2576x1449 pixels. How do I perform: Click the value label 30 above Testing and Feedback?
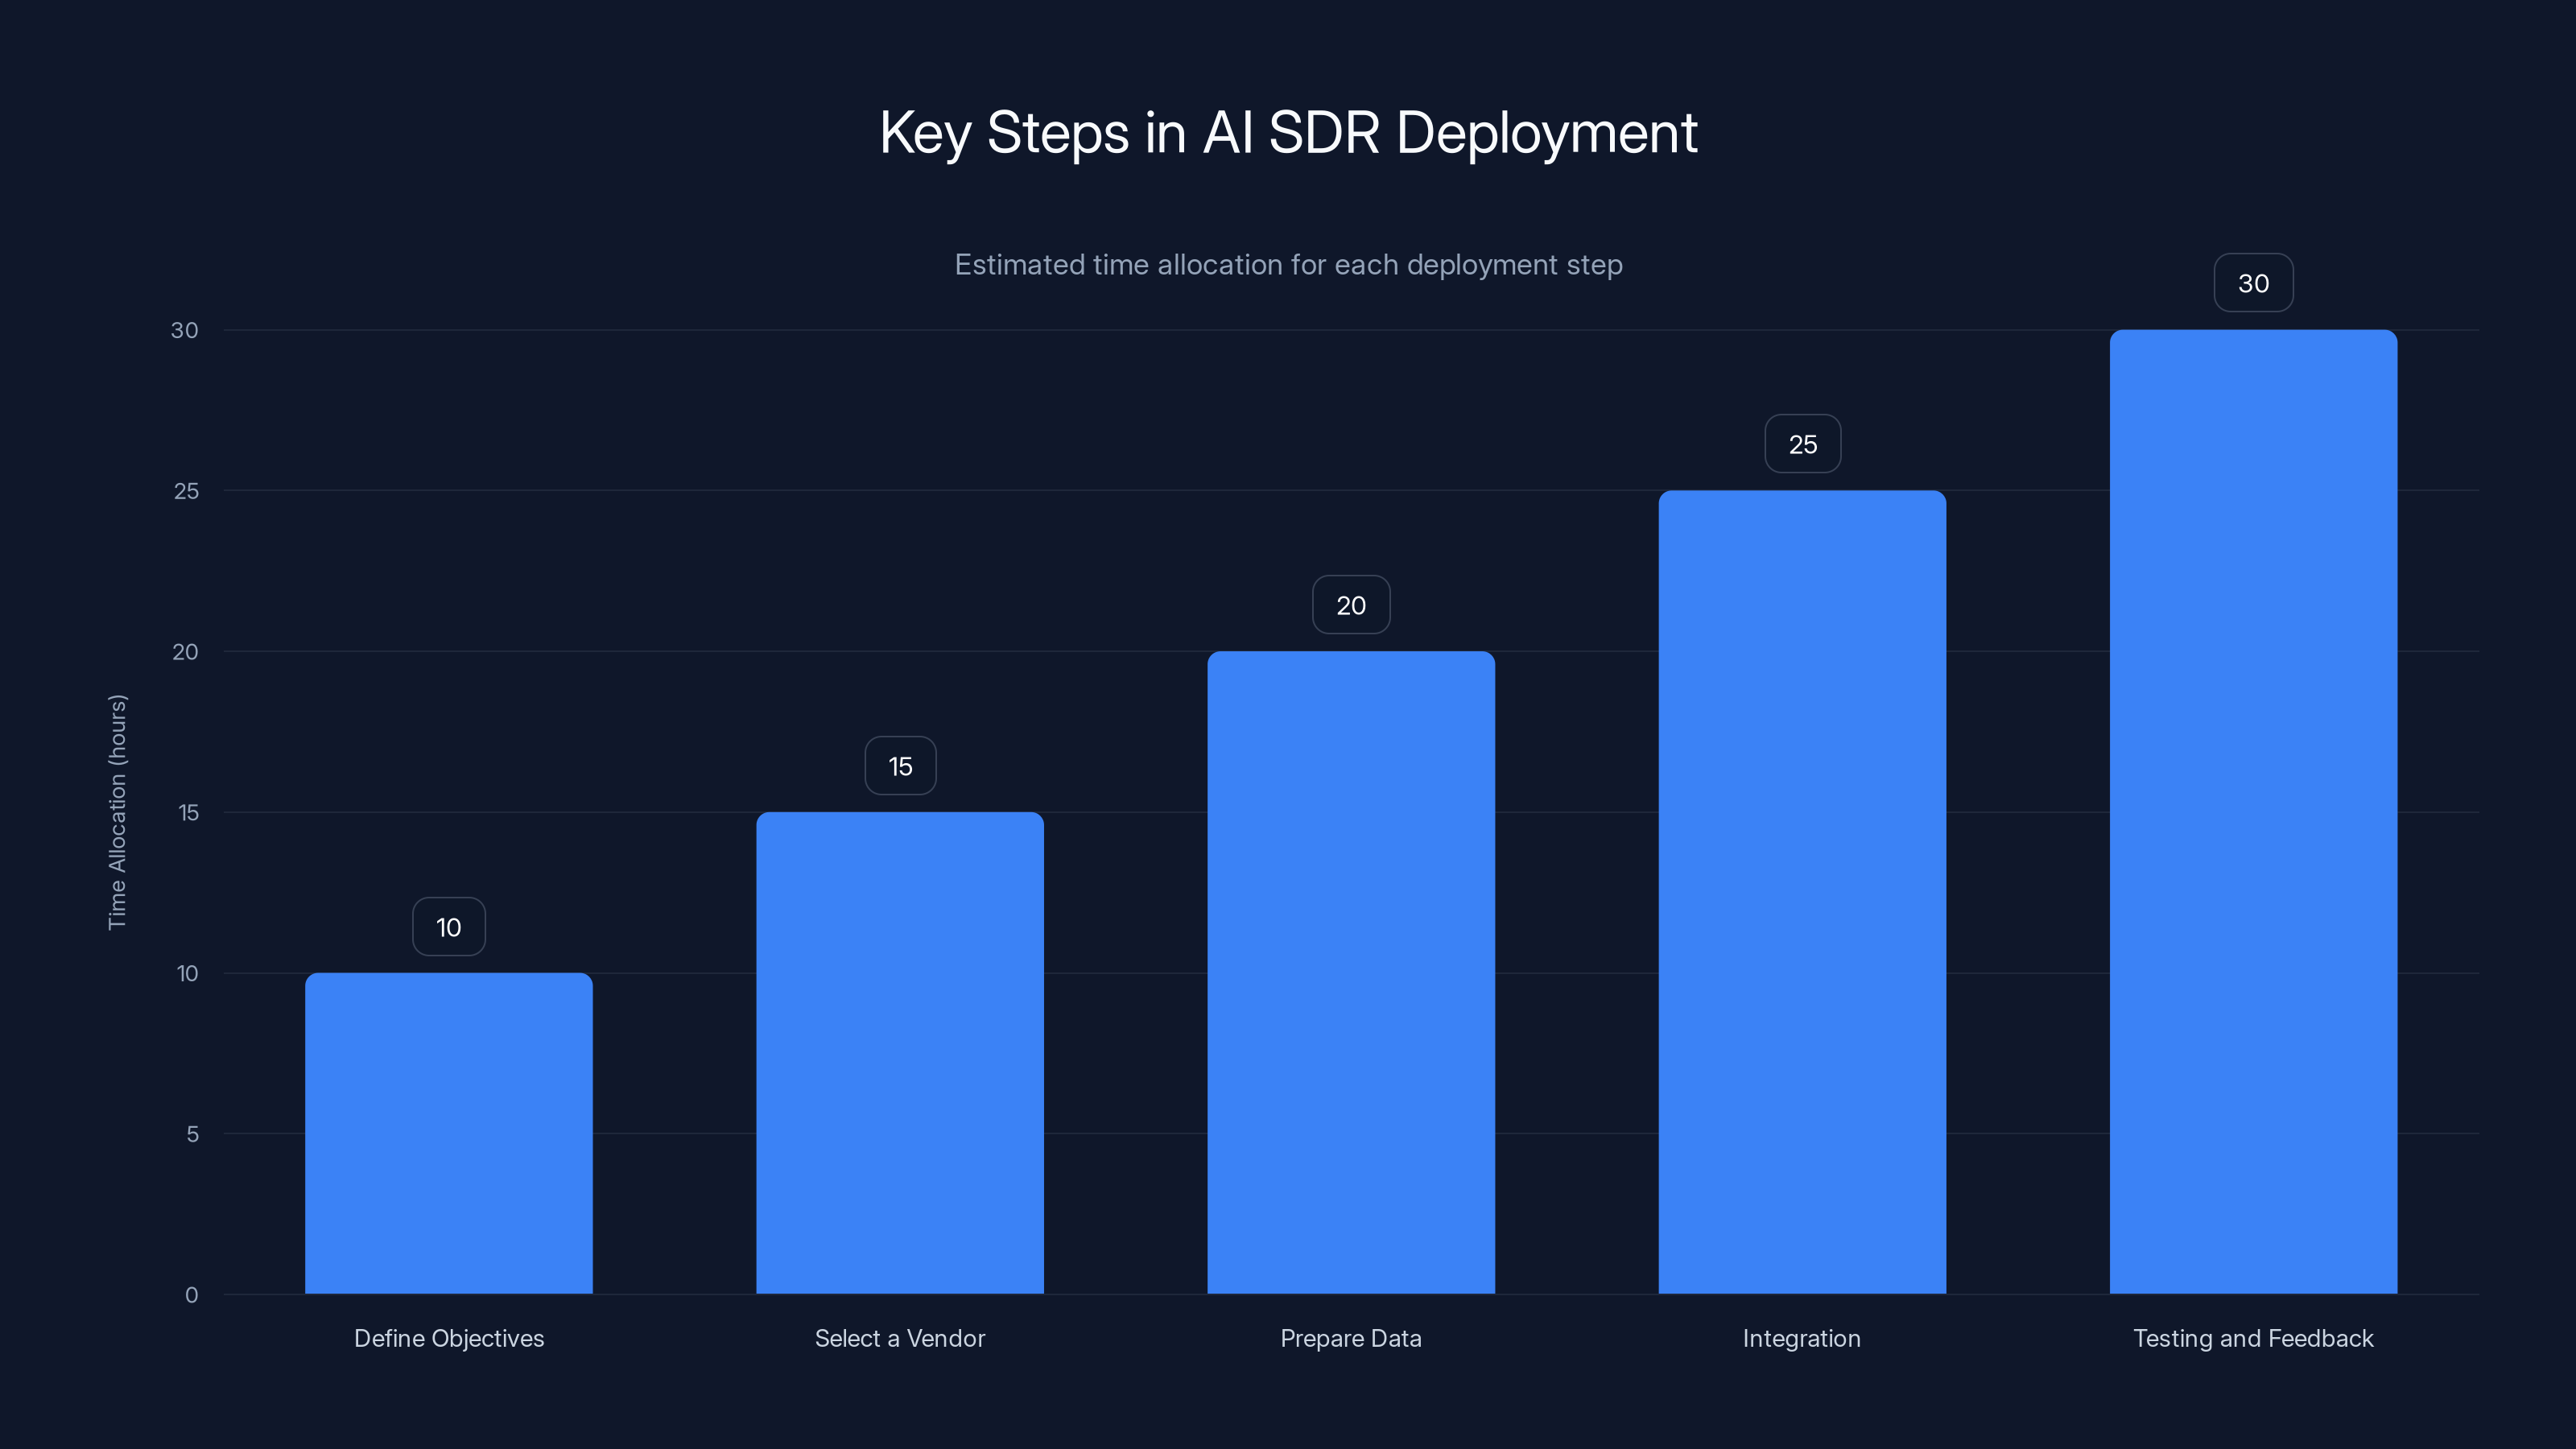click(x=2253, y=283)
